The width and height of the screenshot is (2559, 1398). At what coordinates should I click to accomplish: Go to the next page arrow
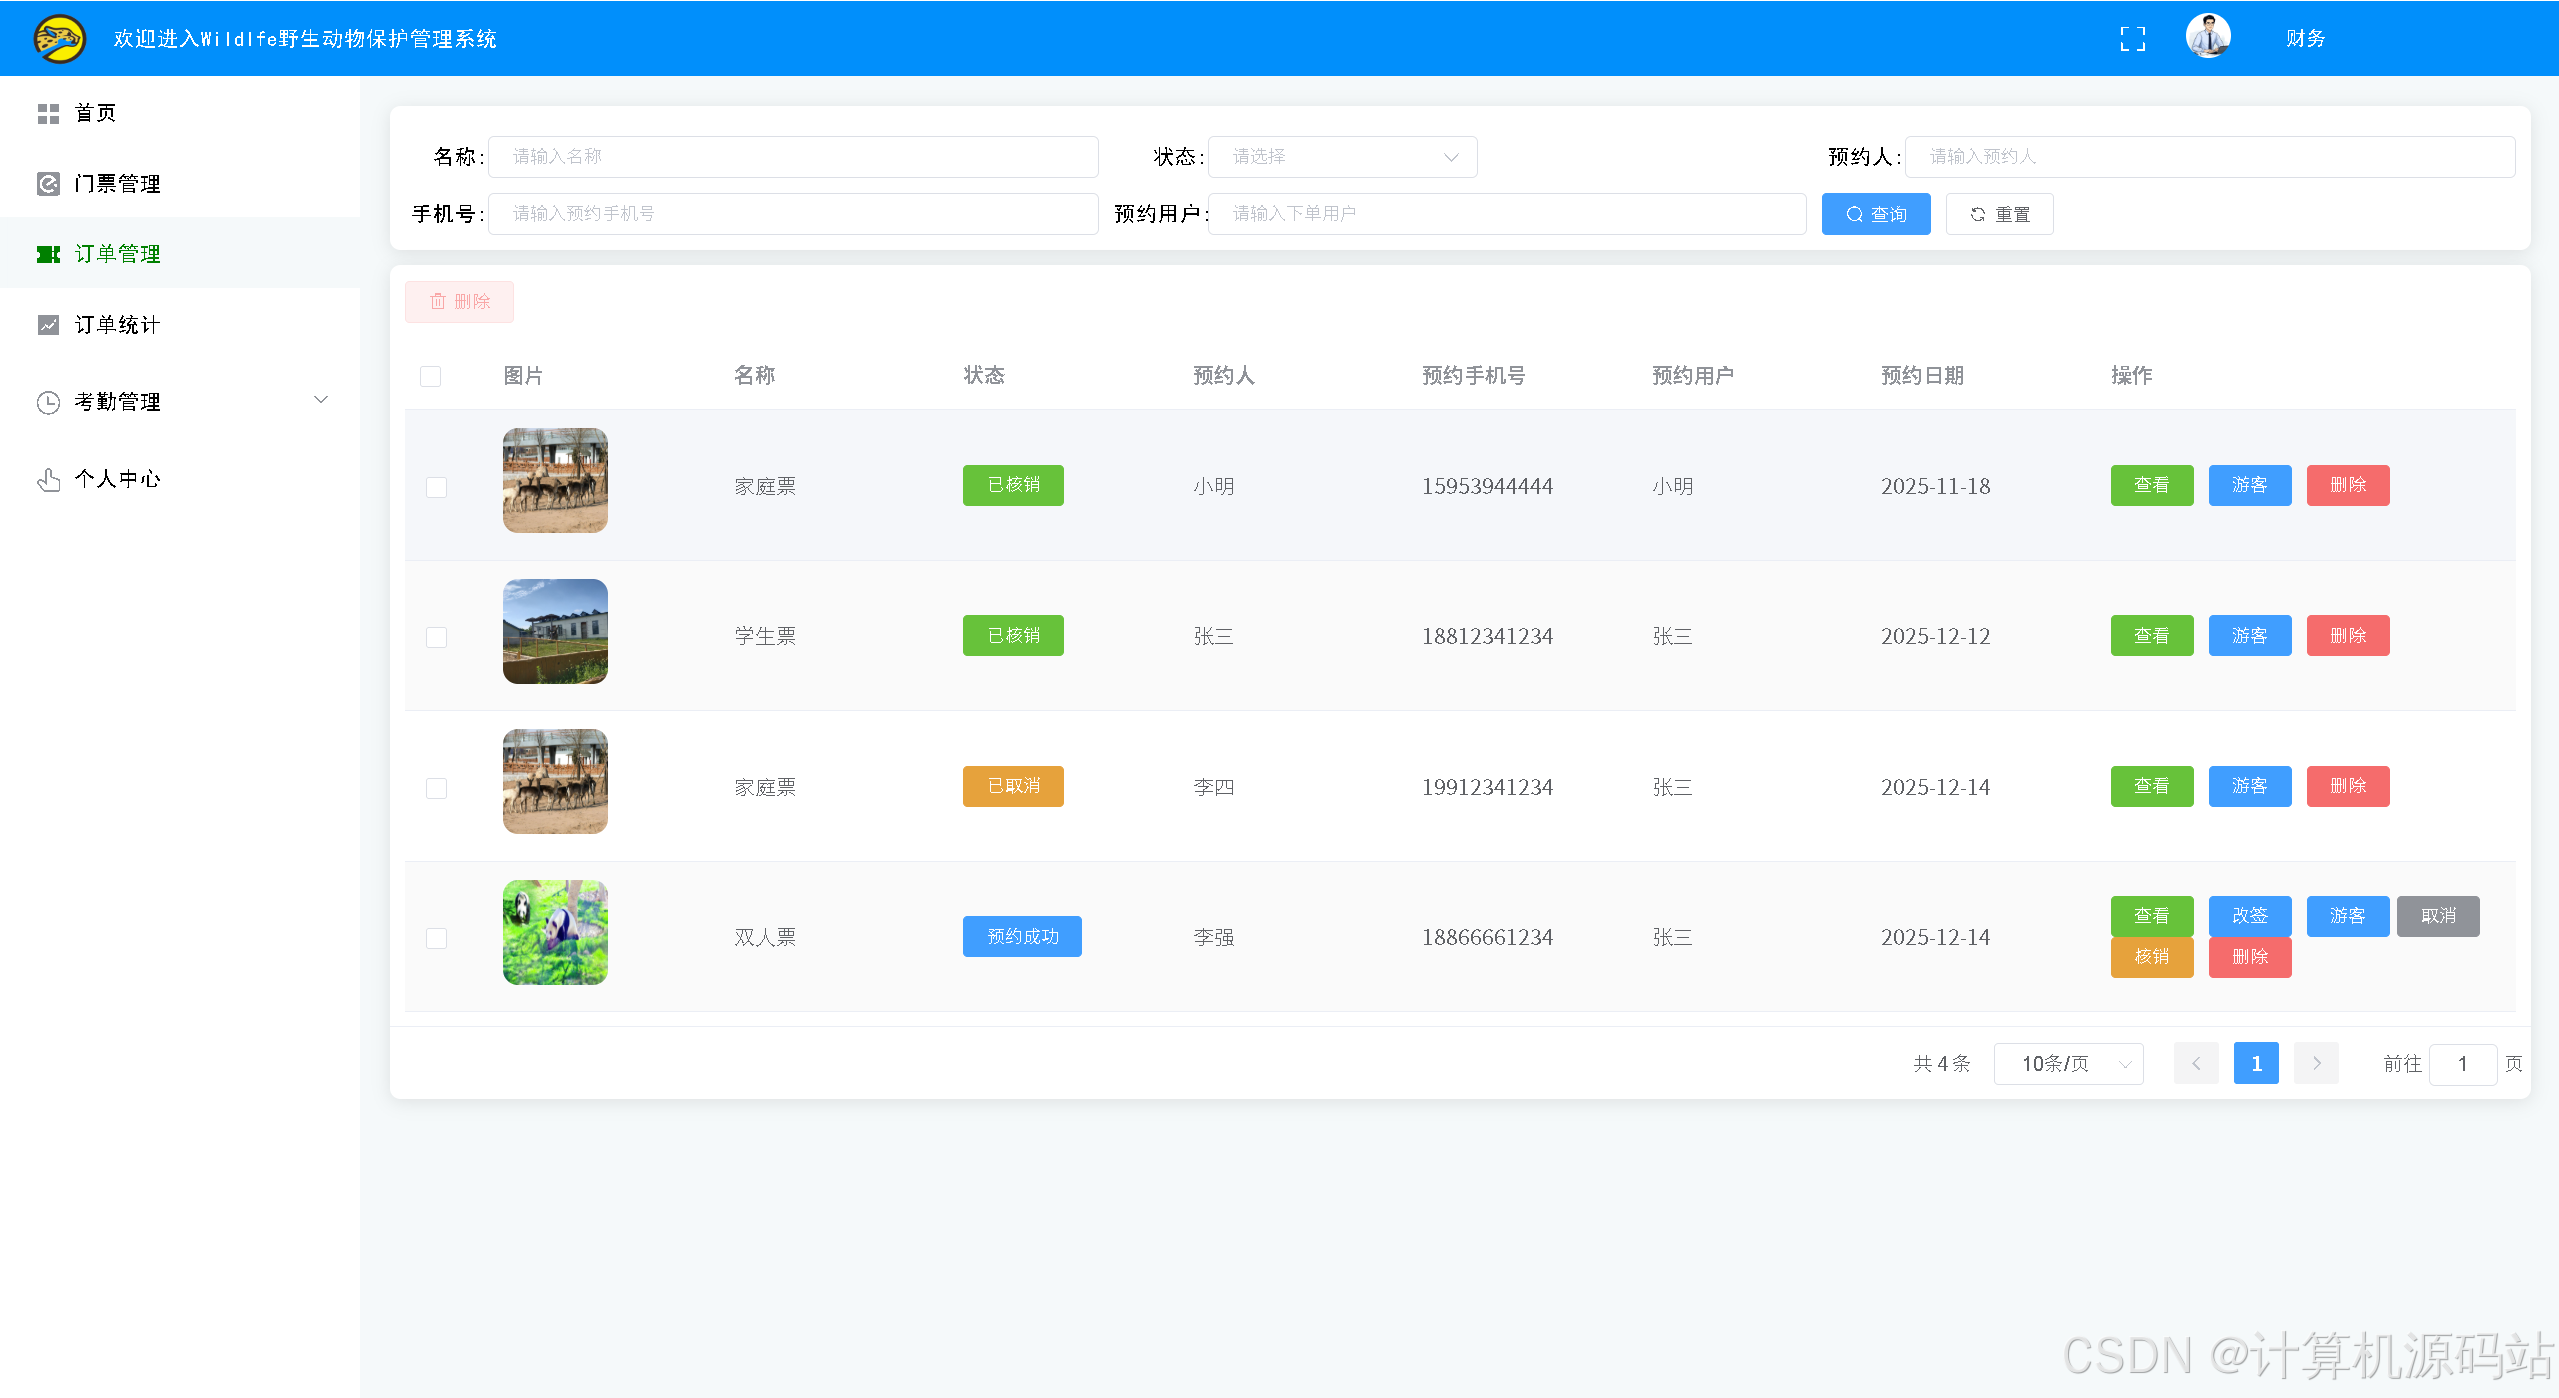2315,1063
